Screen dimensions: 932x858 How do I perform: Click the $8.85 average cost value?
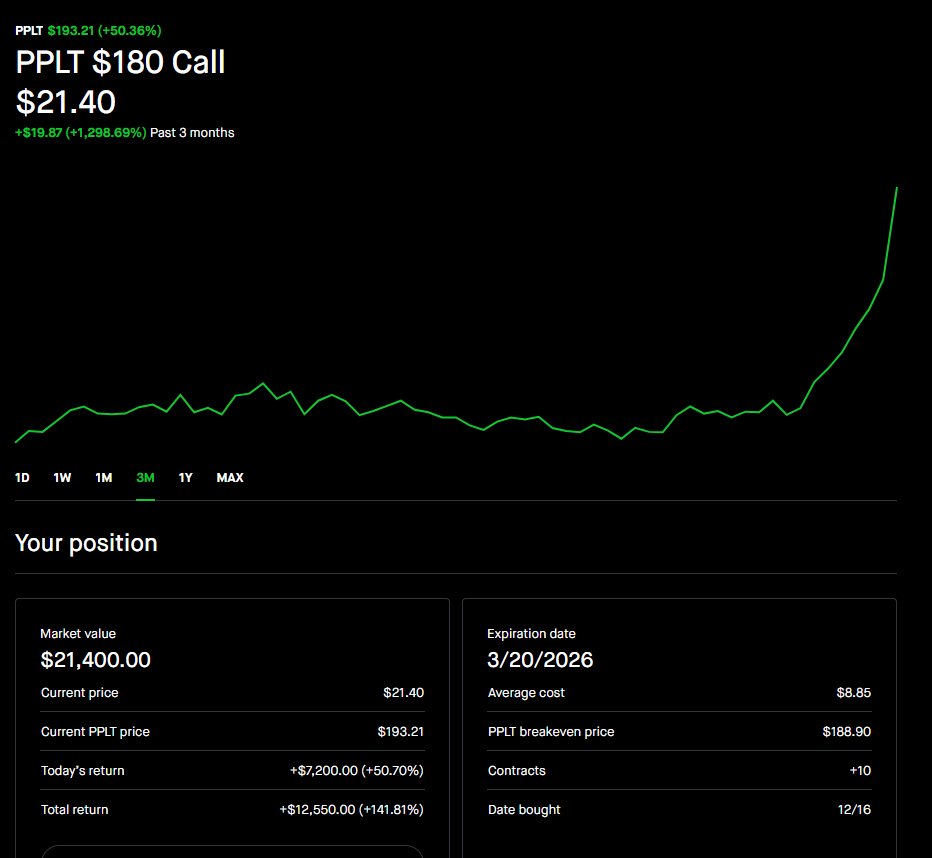click(x=854, y=693)
